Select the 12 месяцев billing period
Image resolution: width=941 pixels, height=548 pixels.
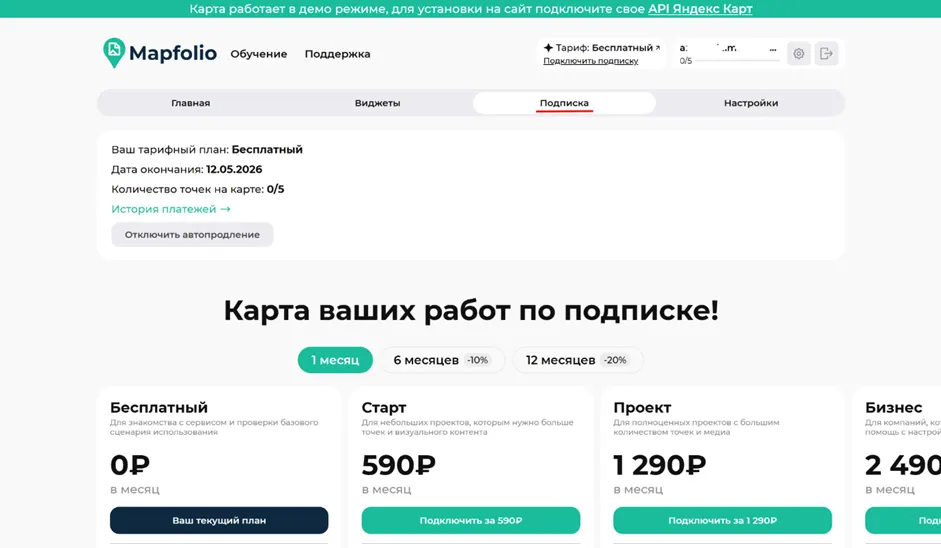point(577,360)
